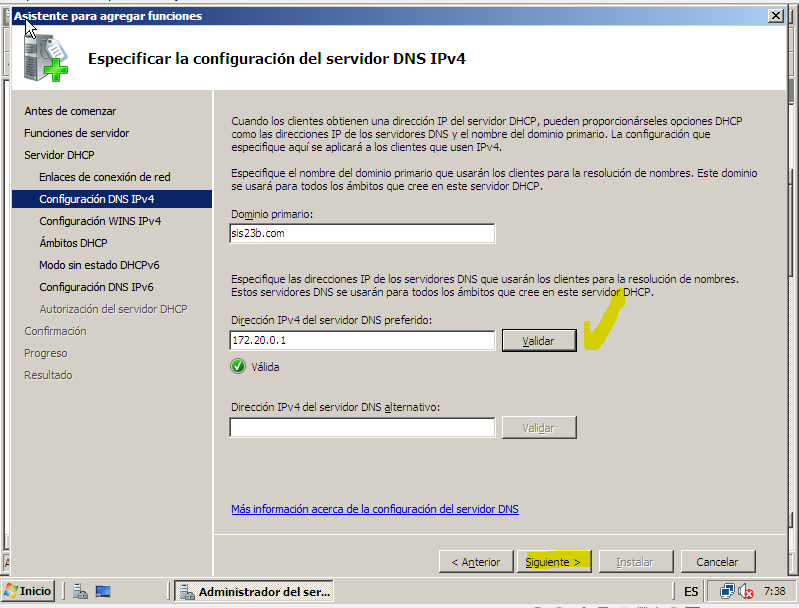Click the Validar button for alternate DNS
This screenshot has height=608, width=799.
(539, 428)
